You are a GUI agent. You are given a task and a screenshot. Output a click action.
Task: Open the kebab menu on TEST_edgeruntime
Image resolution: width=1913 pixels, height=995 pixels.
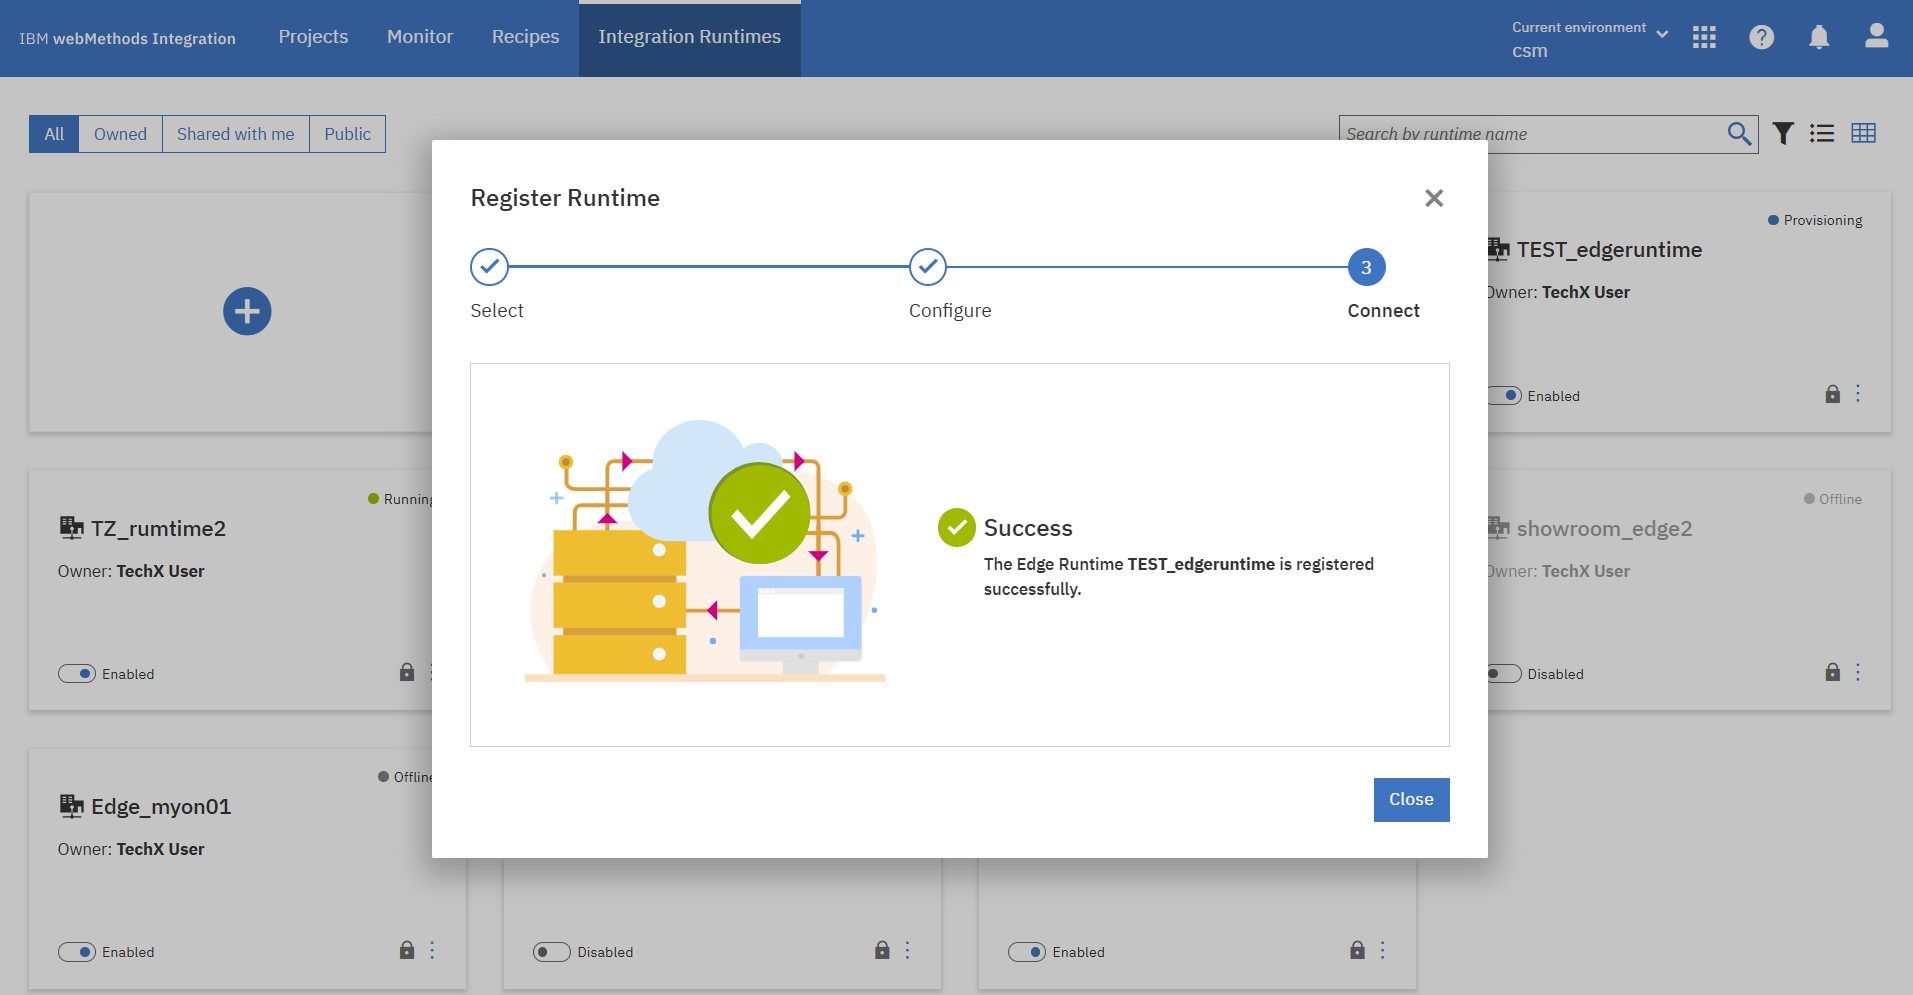[x=1857, y=393]
